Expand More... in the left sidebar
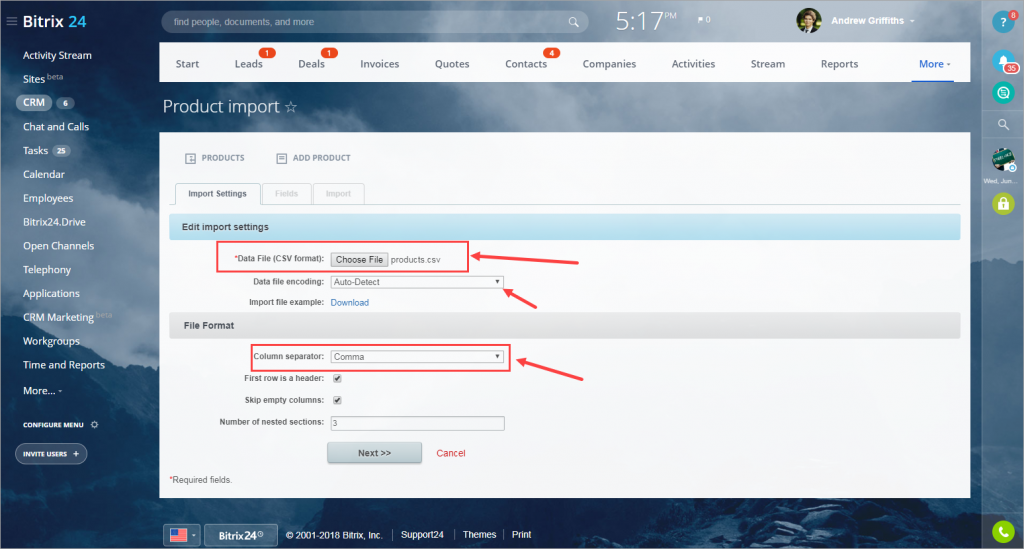Image resolution: width=1024 pixels, height=549 pixels. coord(42,390)
